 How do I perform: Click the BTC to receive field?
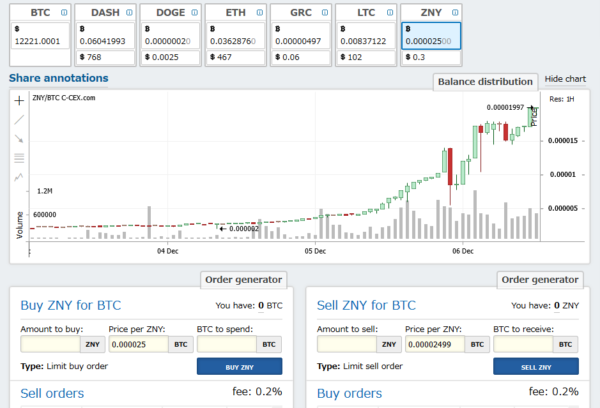pyautogui.click(x=523, y=344)
